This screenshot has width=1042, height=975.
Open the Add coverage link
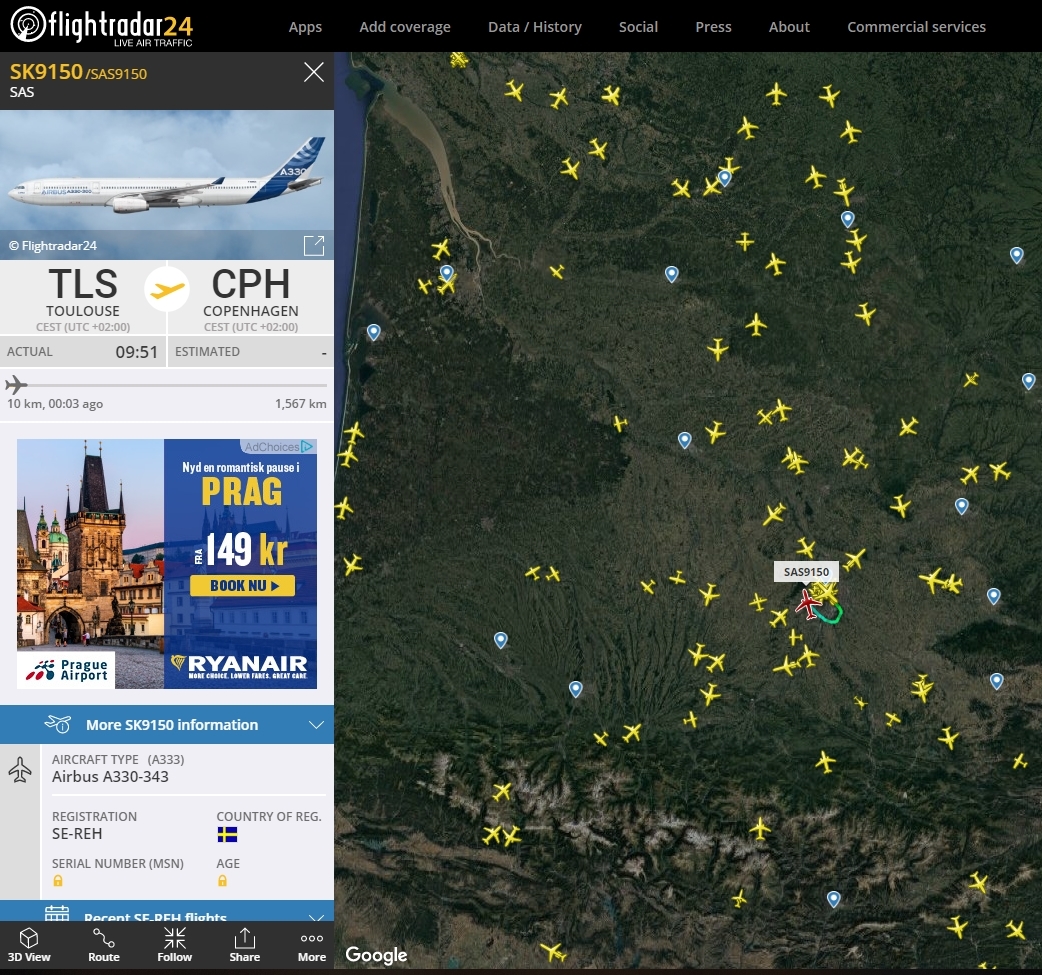405,27
